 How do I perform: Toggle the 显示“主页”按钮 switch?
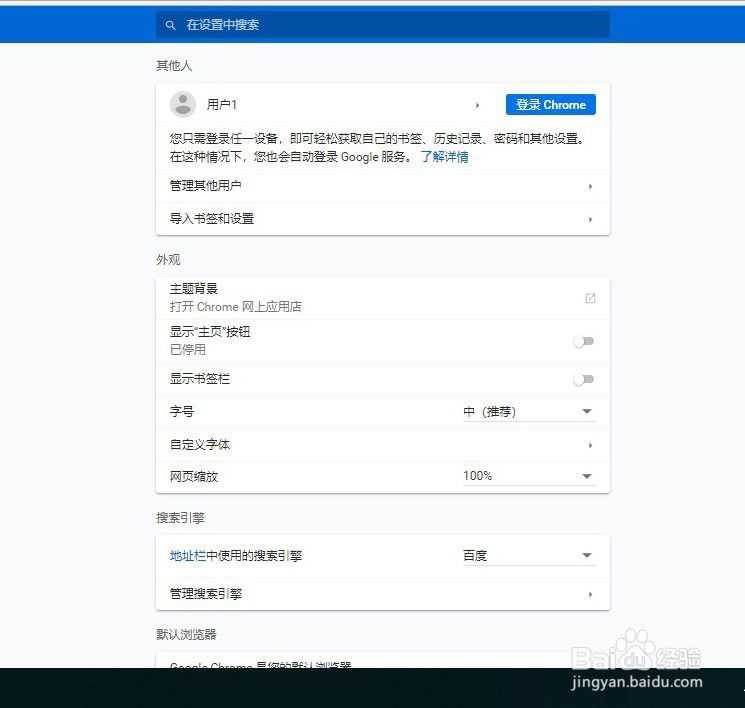tap(584, 341)
